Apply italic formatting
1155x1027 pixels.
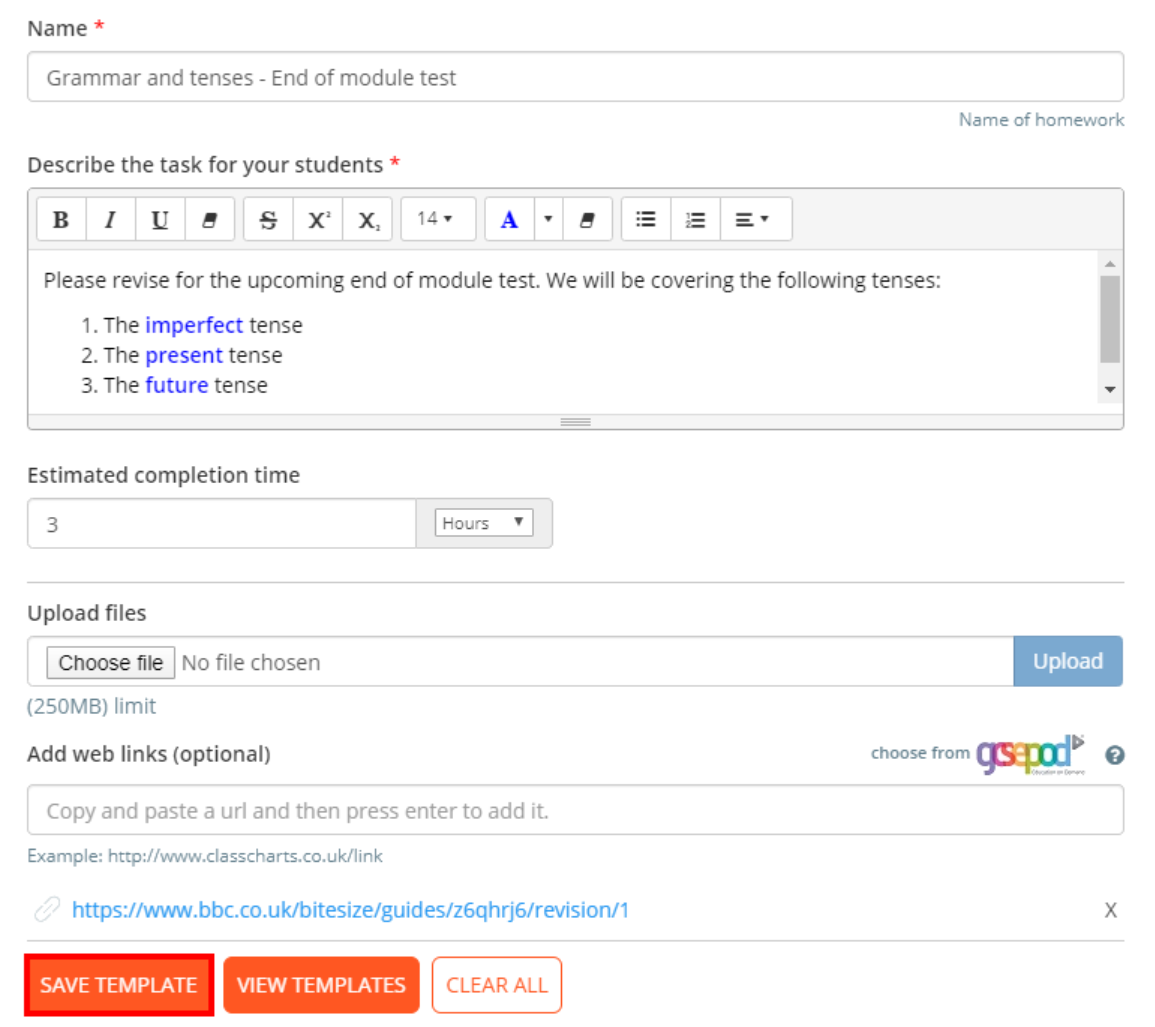click(x=110, y=219)
